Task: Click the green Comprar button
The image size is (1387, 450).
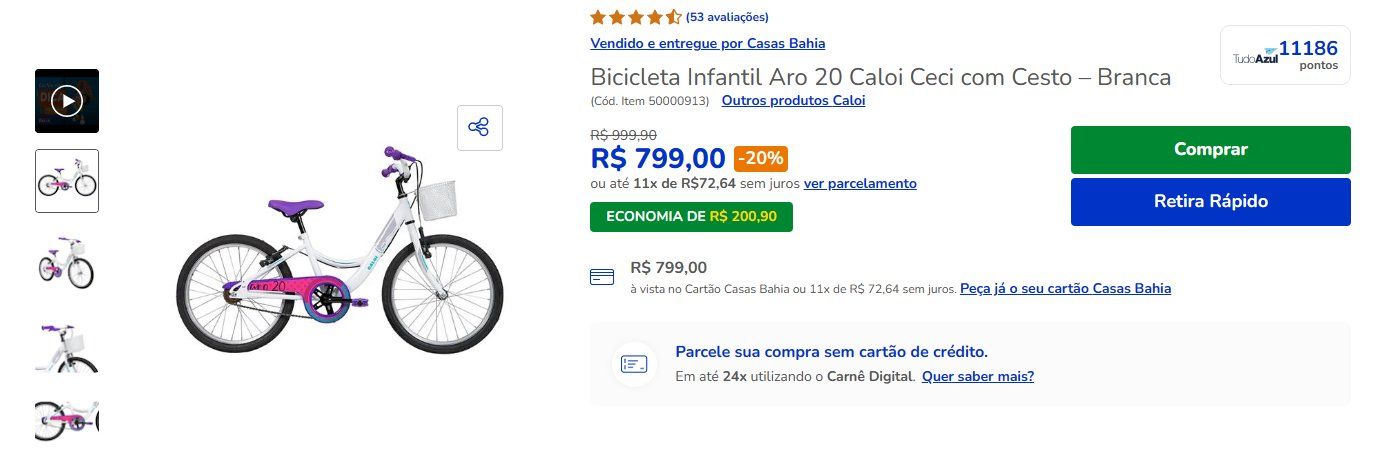Action: point(1210,150)
